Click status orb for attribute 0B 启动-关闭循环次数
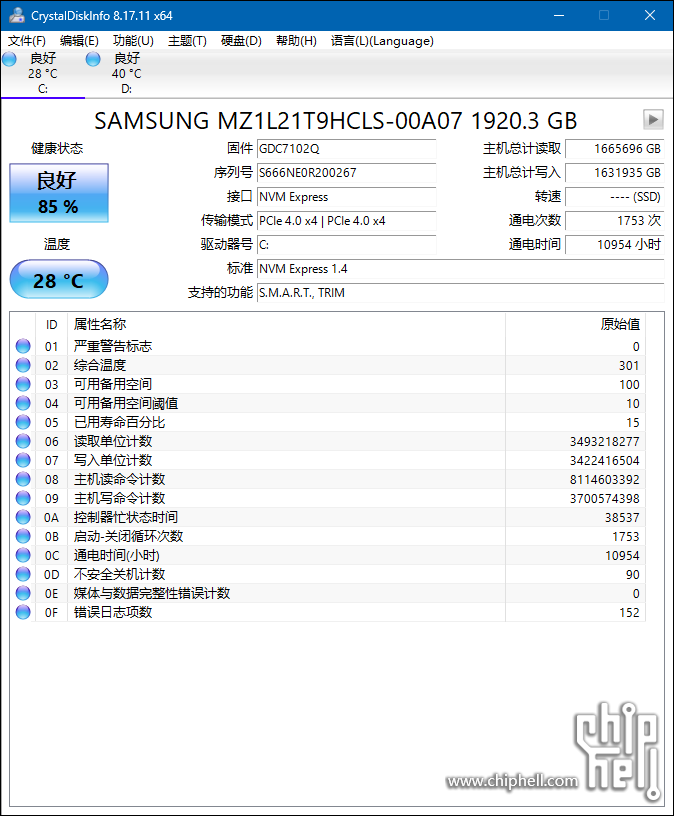This screenshot has height=816, width=674. coord(23,536)
